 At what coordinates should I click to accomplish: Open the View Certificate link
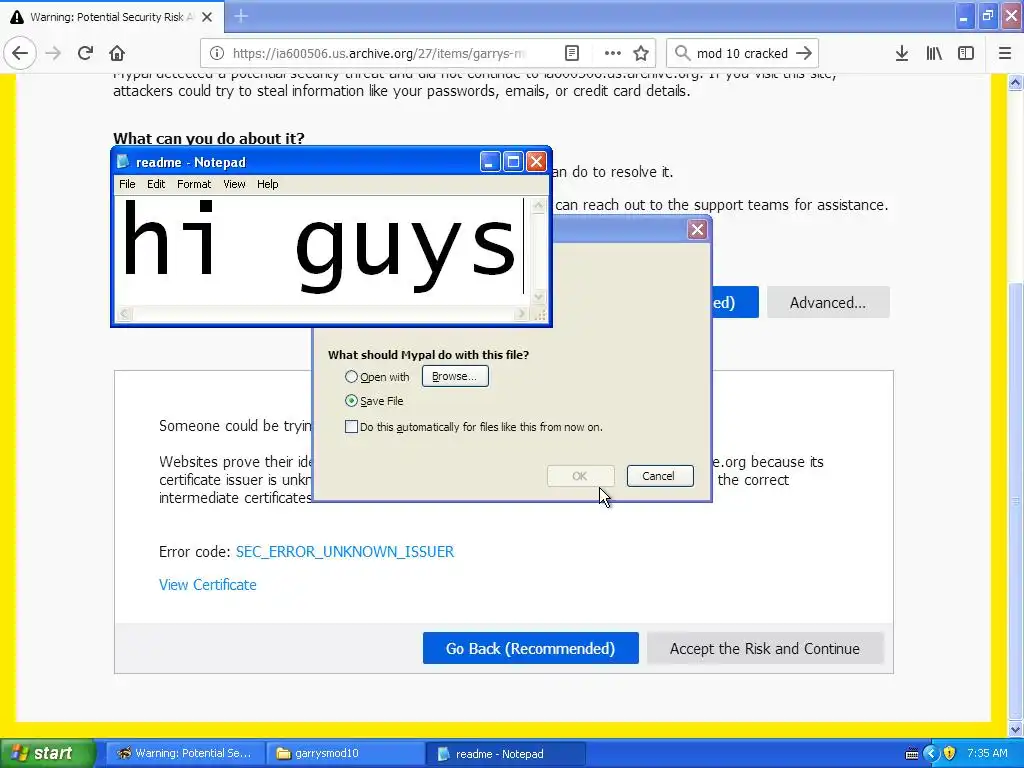[208, 585]
